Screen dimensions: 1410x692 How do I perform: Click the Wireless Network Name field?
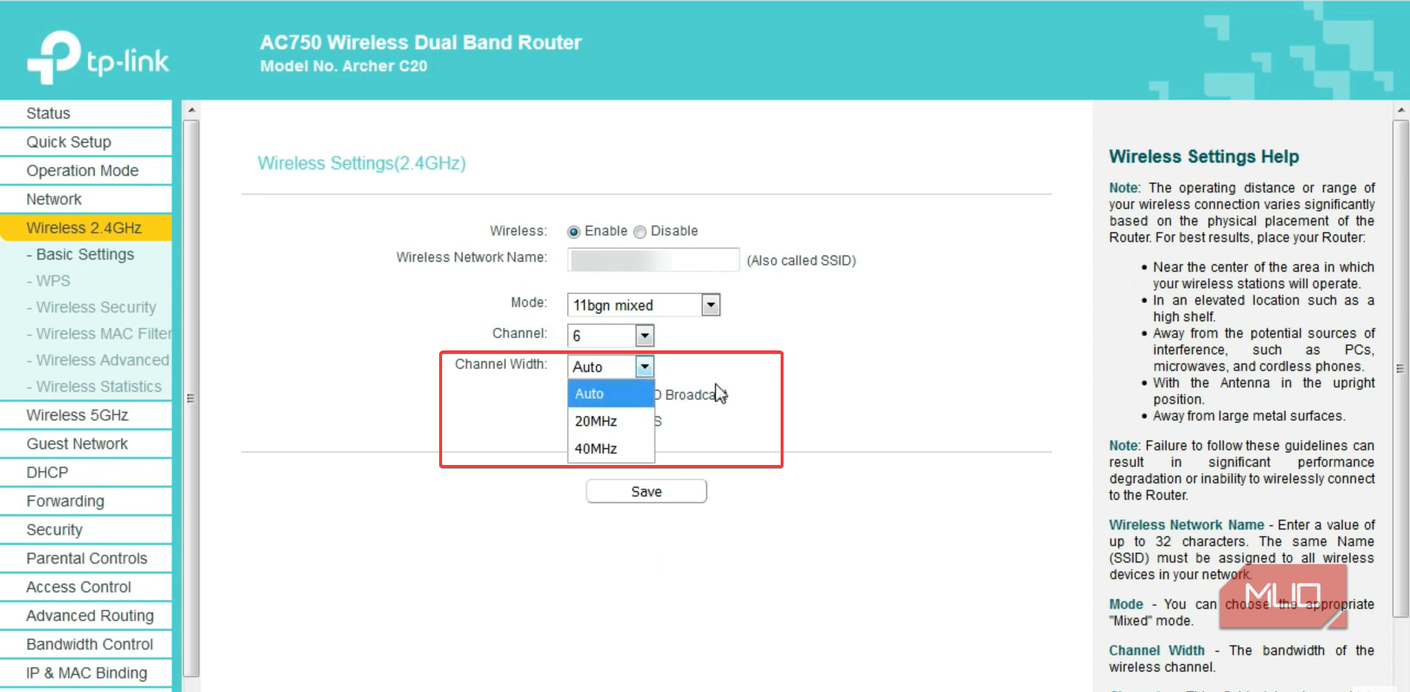click(x=653, y=260)
